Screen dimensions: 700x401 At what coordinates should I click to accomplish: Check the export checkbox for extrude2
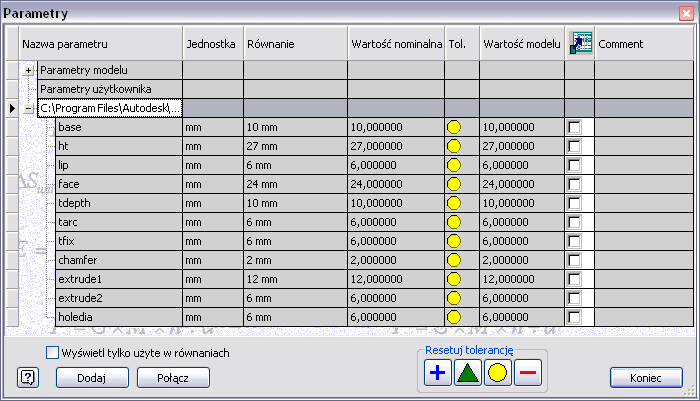(x=574, y=298)
